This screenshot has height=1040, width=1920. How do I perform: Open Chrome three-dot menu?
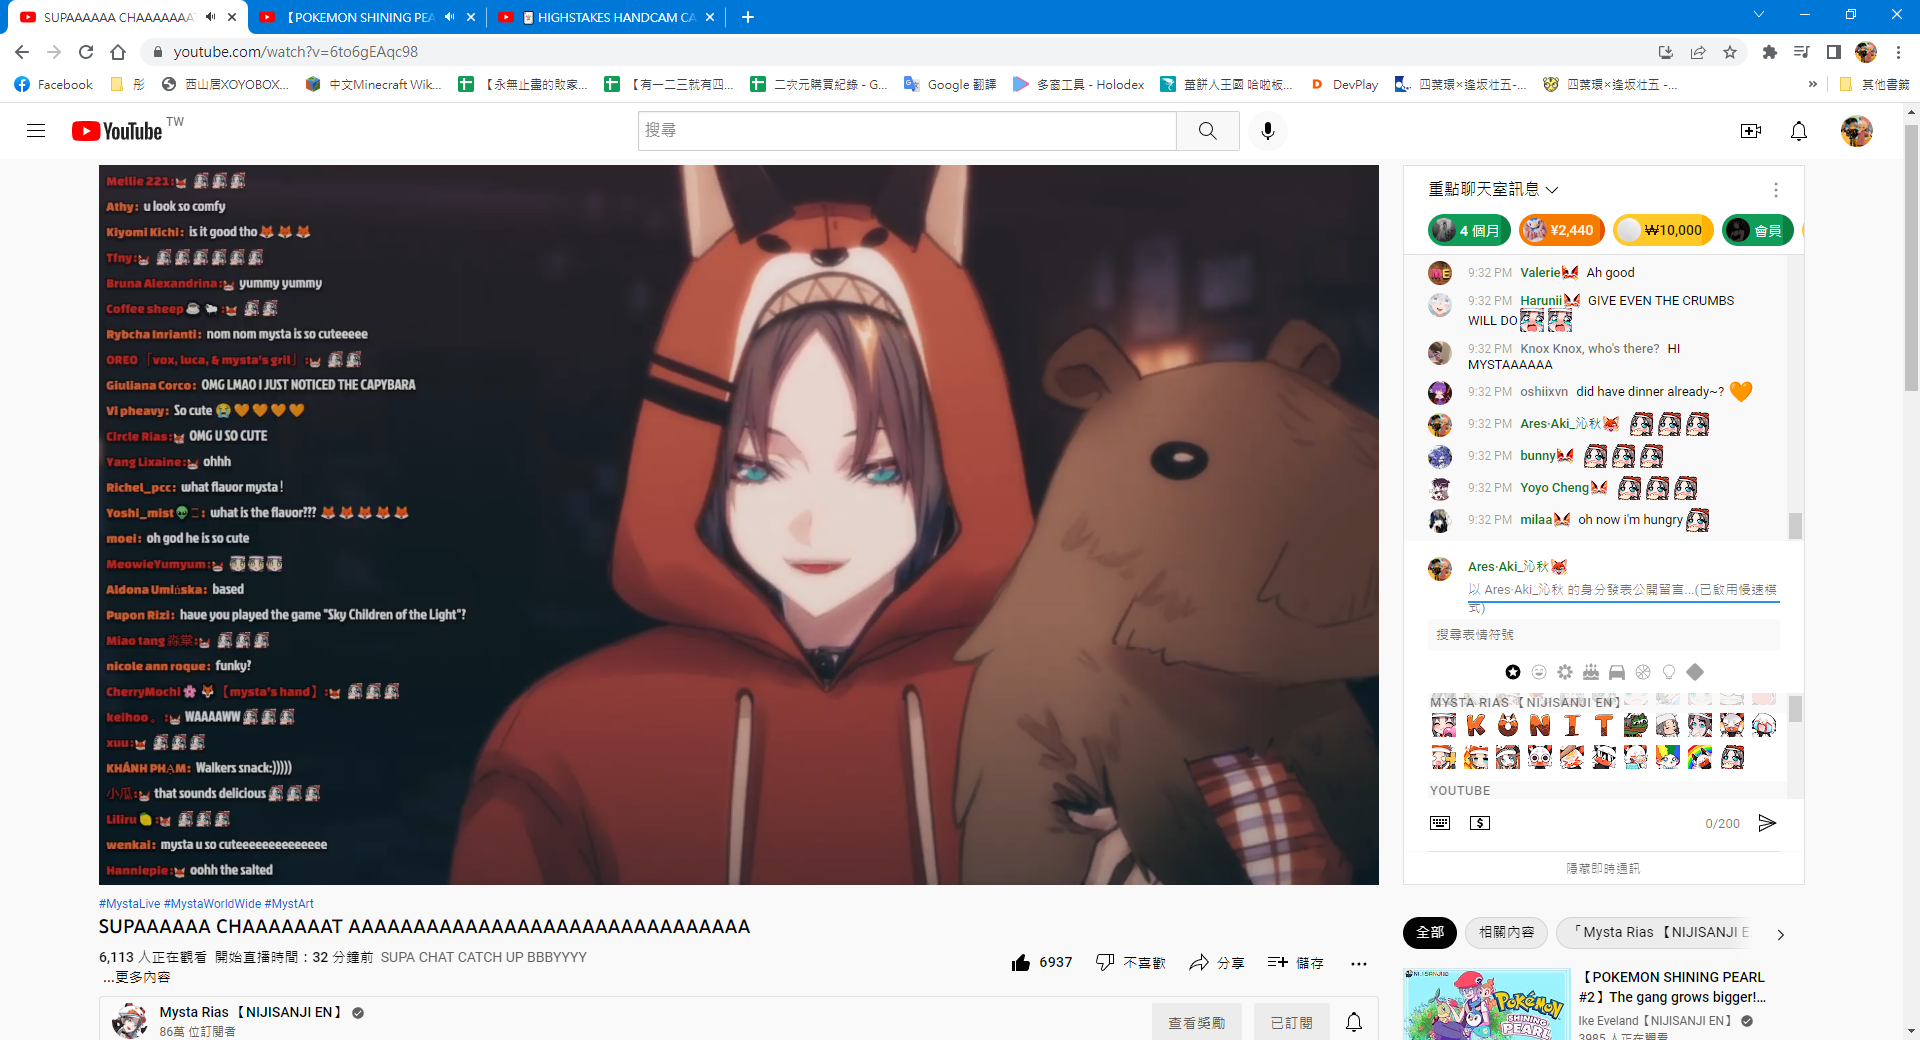[x=1899, y=52]
